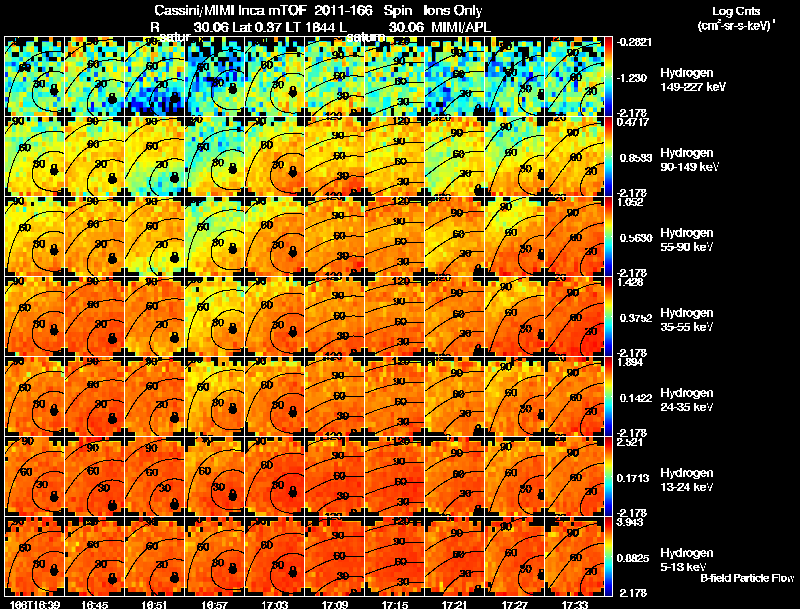
Task: Select the color bar beside Hydrogen 5-13 keV
Action: [608, 557]
